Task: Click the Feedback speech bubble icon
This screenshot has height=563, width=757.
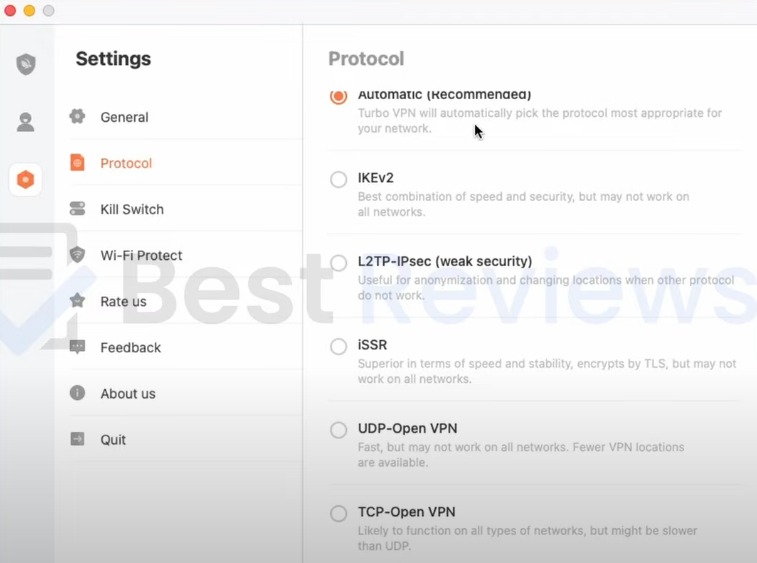Action: coord(77,347)
